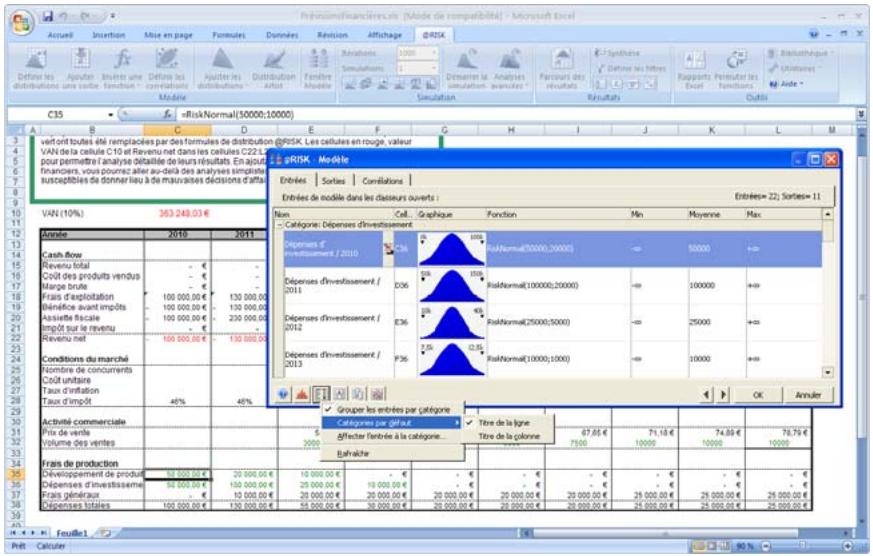Toggle Grouper les entrées par catégorie
873x556 pixels.
point(393,409)
